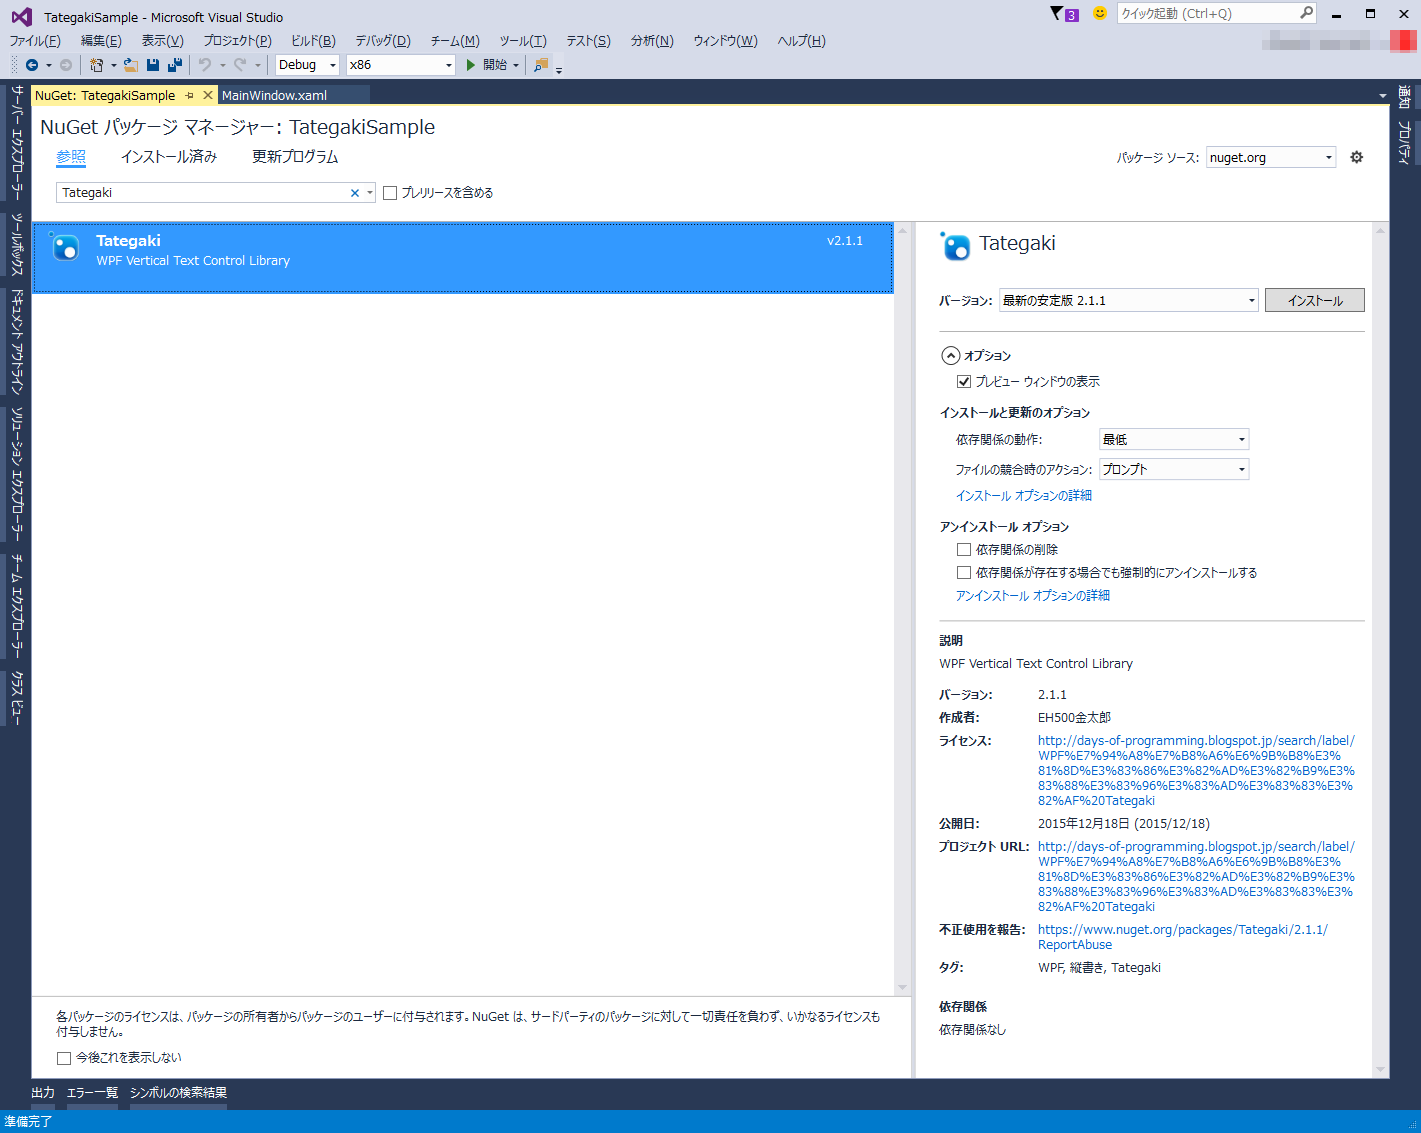Open the license URL link
This screenshot has height=1133, width=1421.
(x=1196, y=771)
